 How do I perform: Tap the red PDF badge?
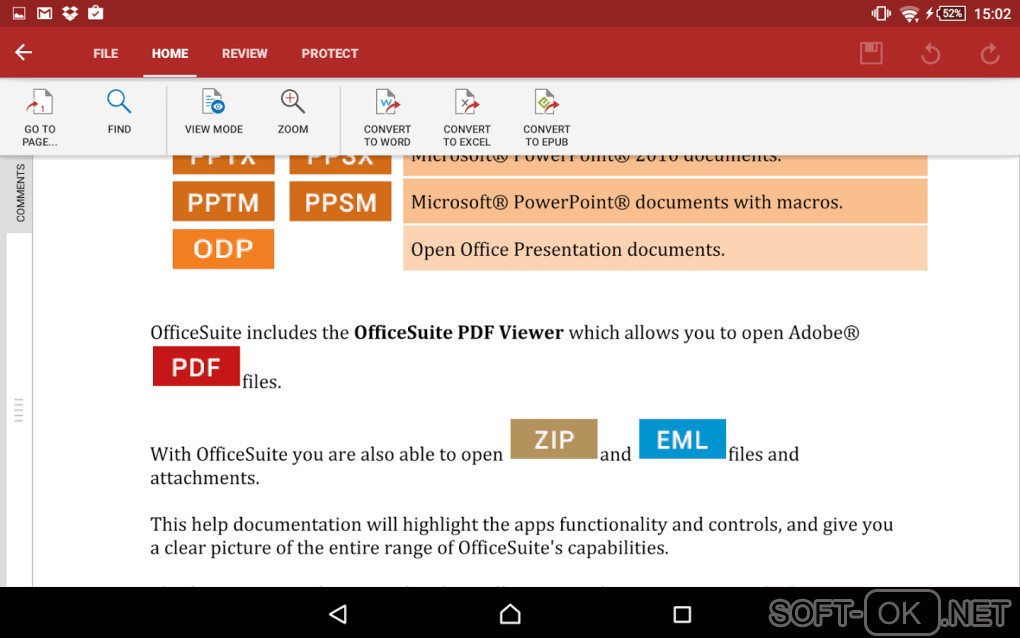pos(196,367)
